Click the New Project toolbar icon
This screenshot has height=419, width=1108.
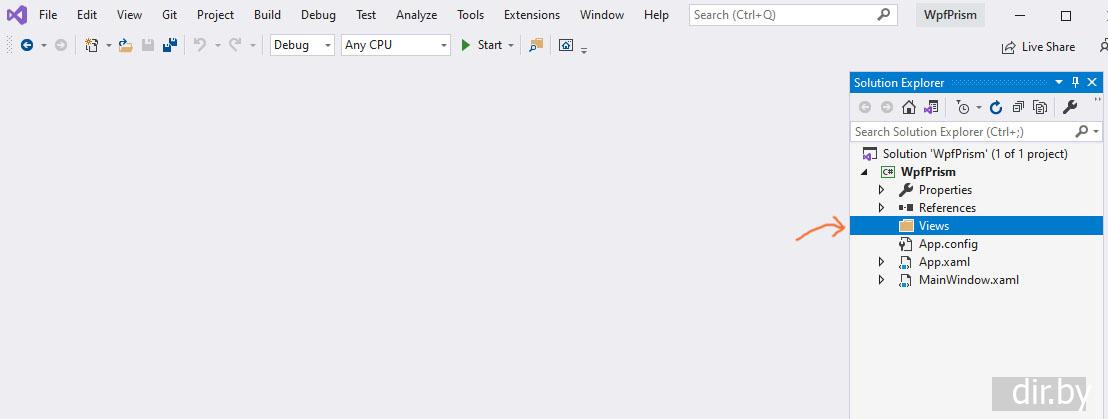point(91,45)
